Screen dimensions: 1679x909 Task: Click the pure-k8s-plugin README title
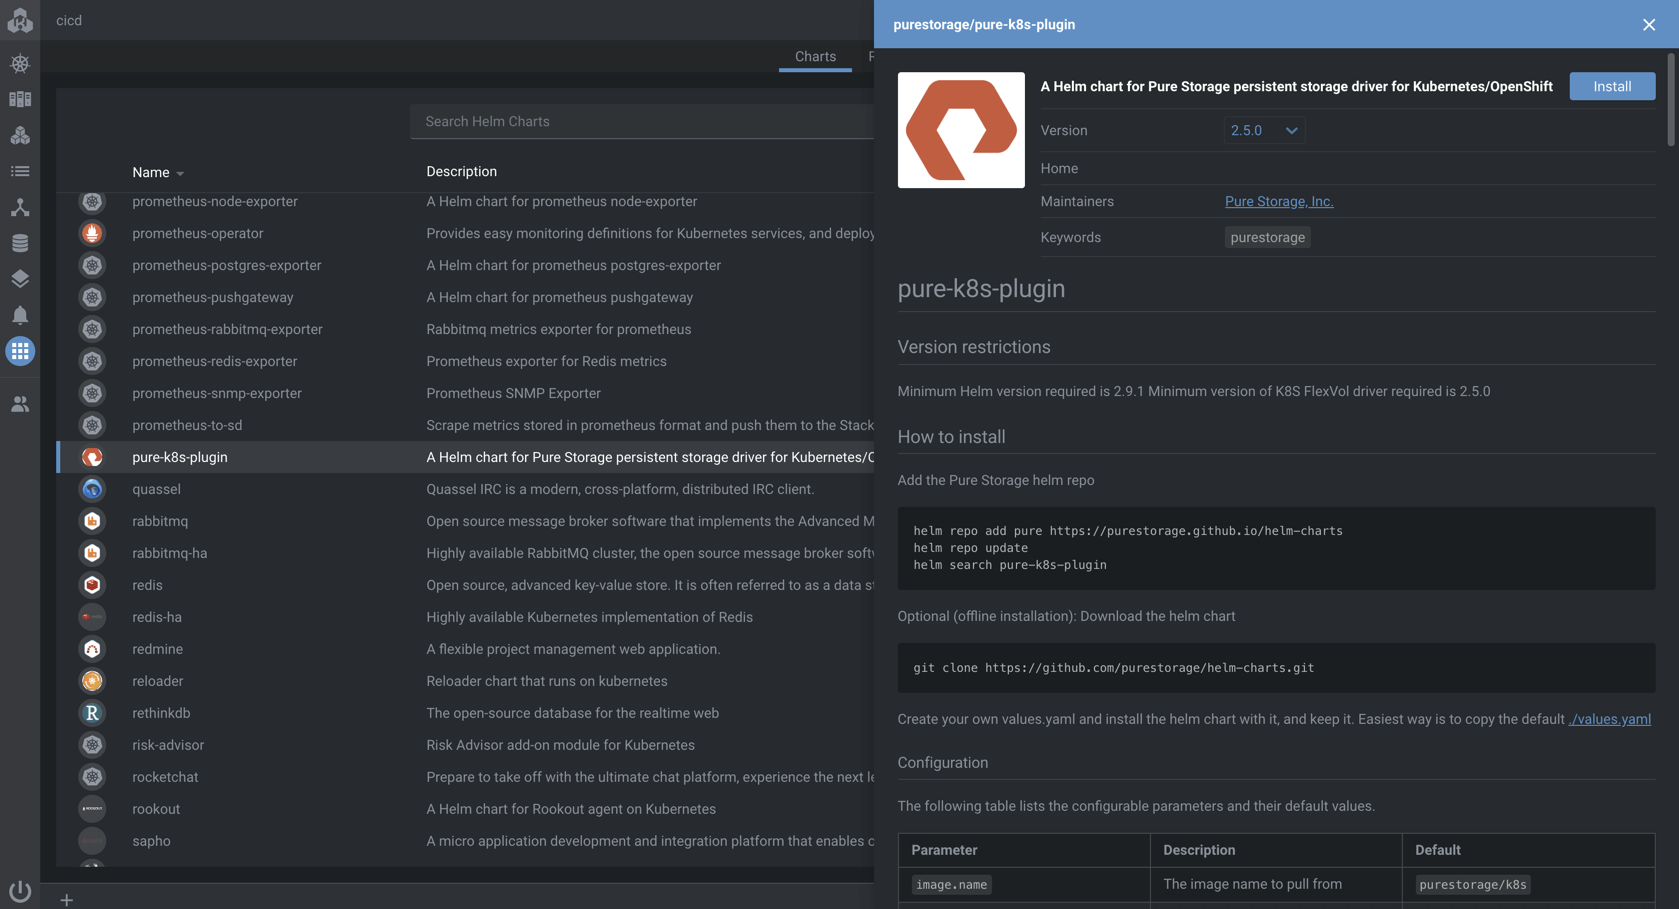(x=981, y=288)
